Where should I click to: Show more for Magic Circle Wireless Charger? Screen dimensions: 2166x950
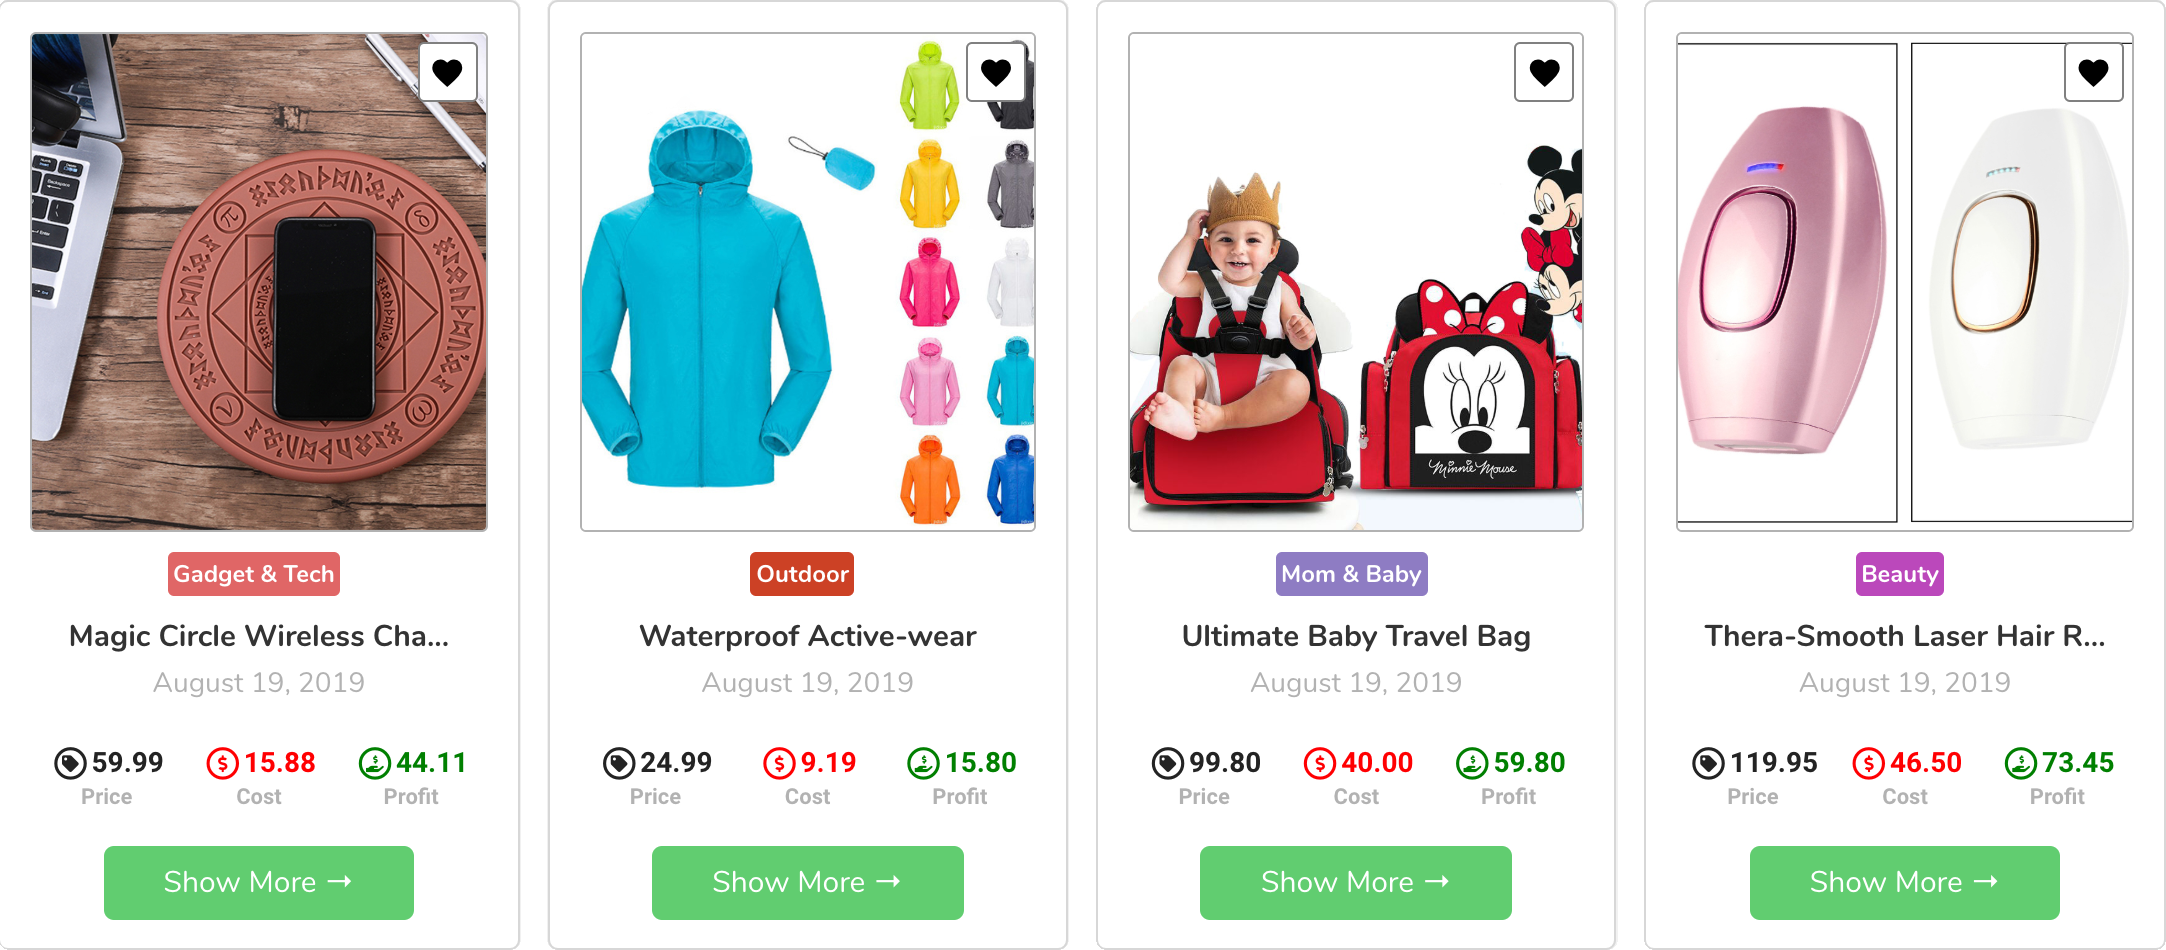pyautogui.click(x=259, y=883)
